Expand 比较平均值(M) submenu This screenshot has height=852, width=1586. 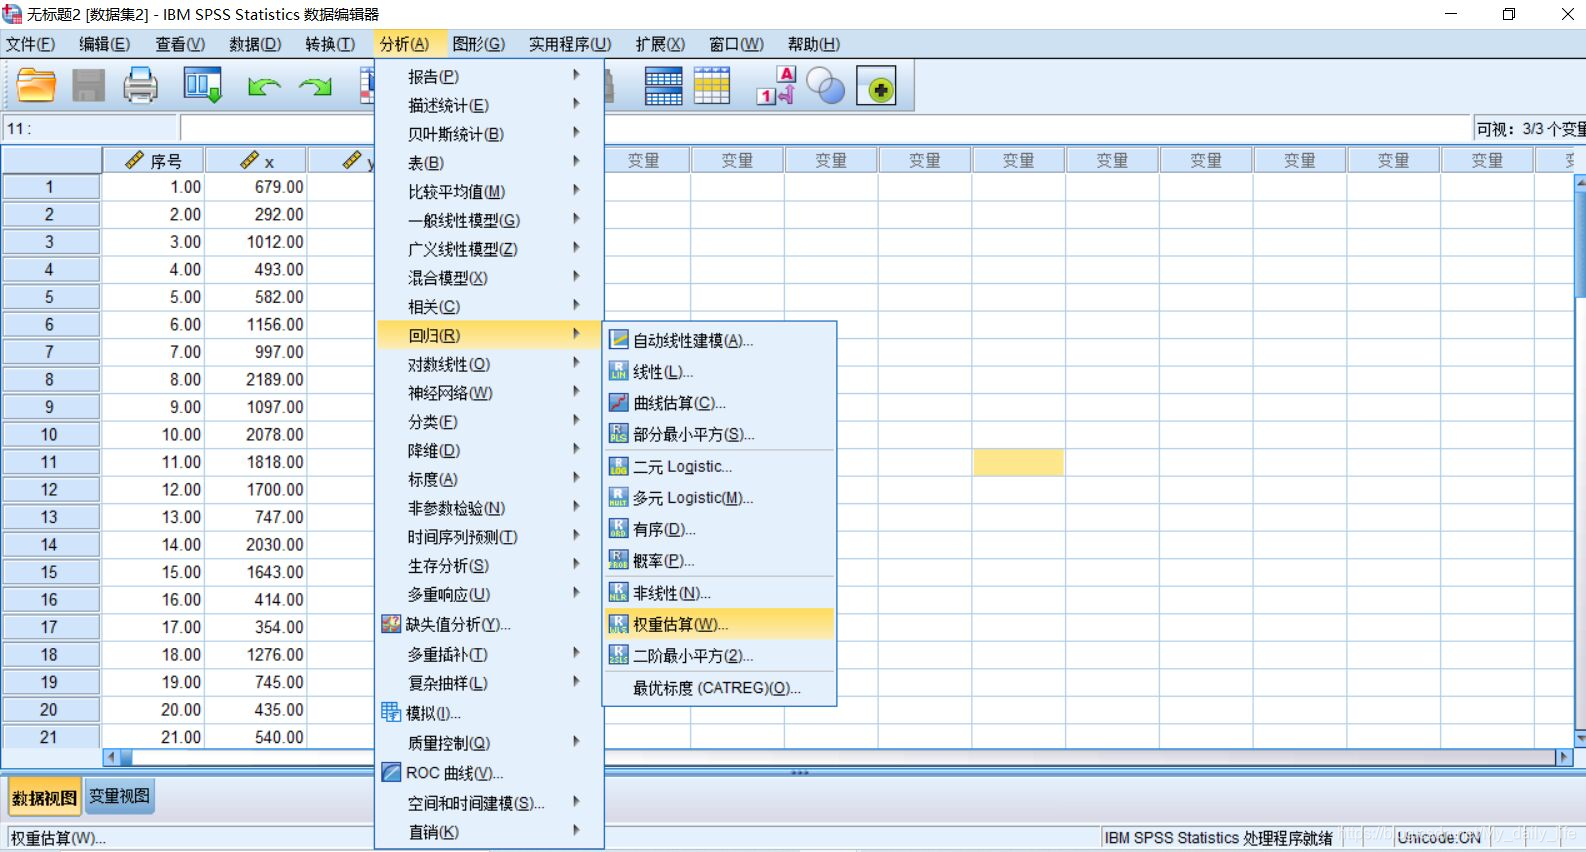tap(489, 191)
